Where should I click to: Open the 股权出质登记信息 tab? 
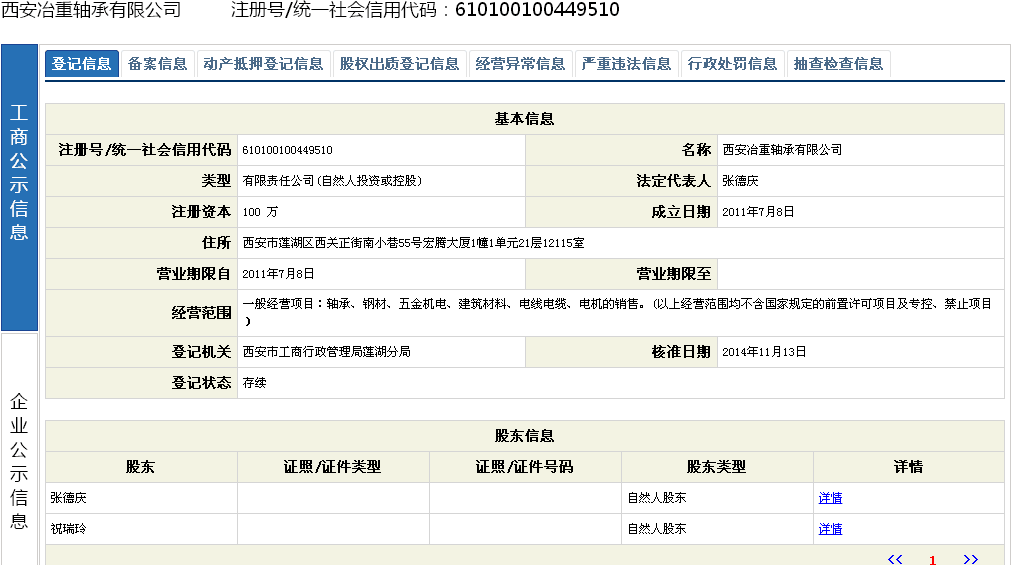coord(399,64)
